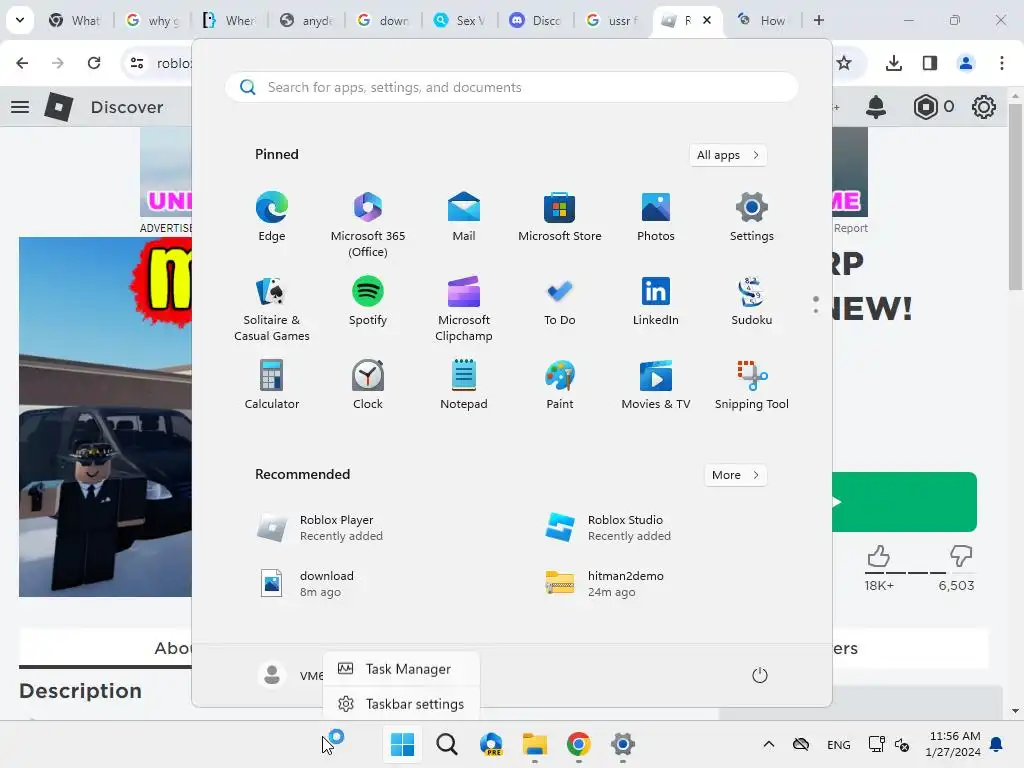
Task: Open the Edge pinned app
Action: [272, 216]
